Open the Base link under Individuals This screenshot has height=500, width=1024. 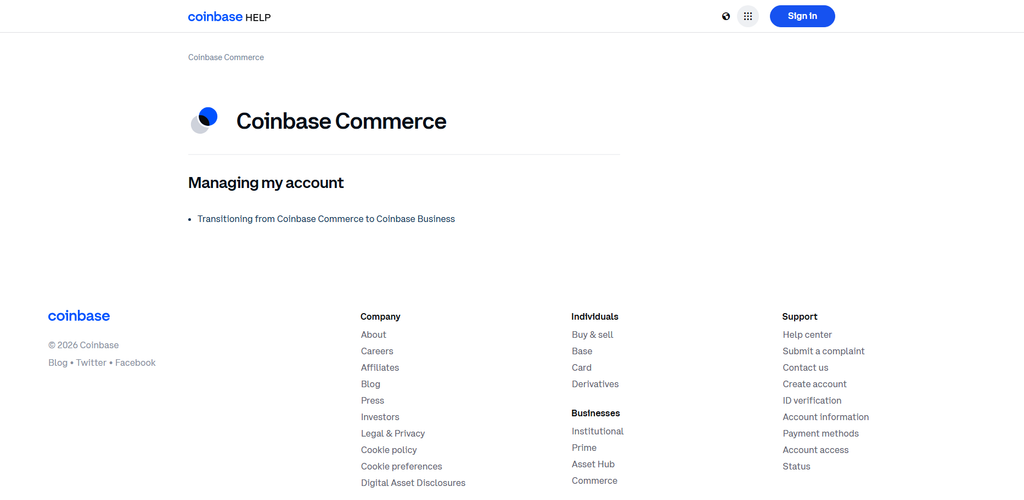click(x=582, y=351)
